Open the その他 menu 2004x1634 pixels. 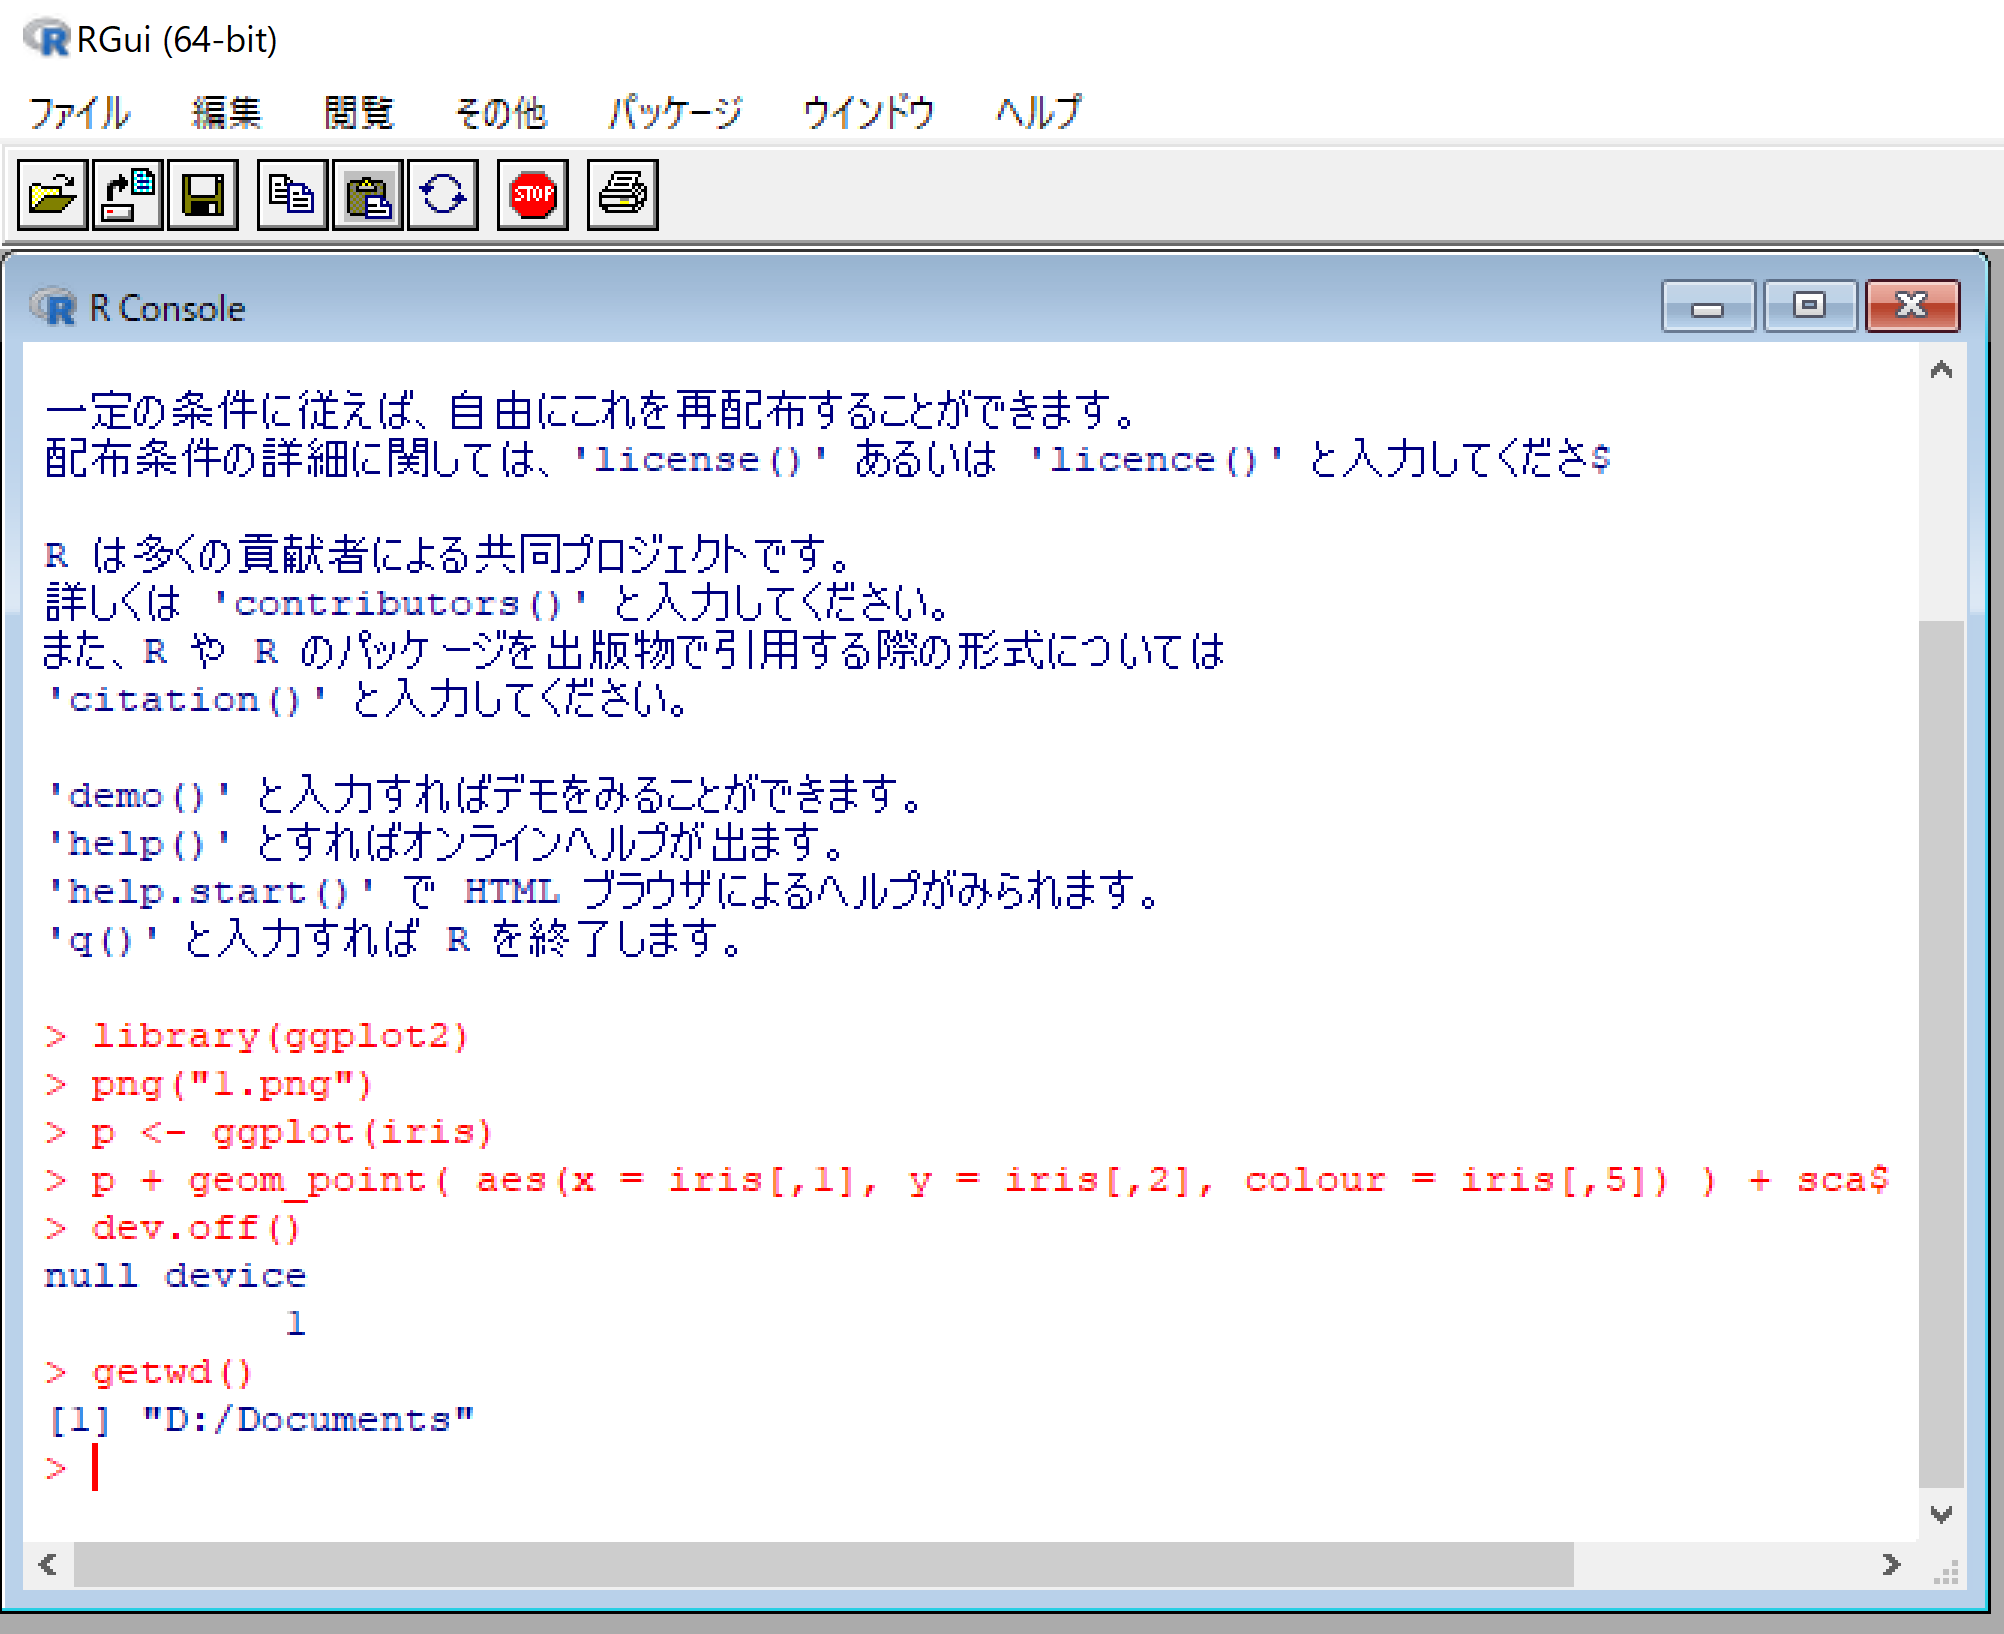(501, 112)
